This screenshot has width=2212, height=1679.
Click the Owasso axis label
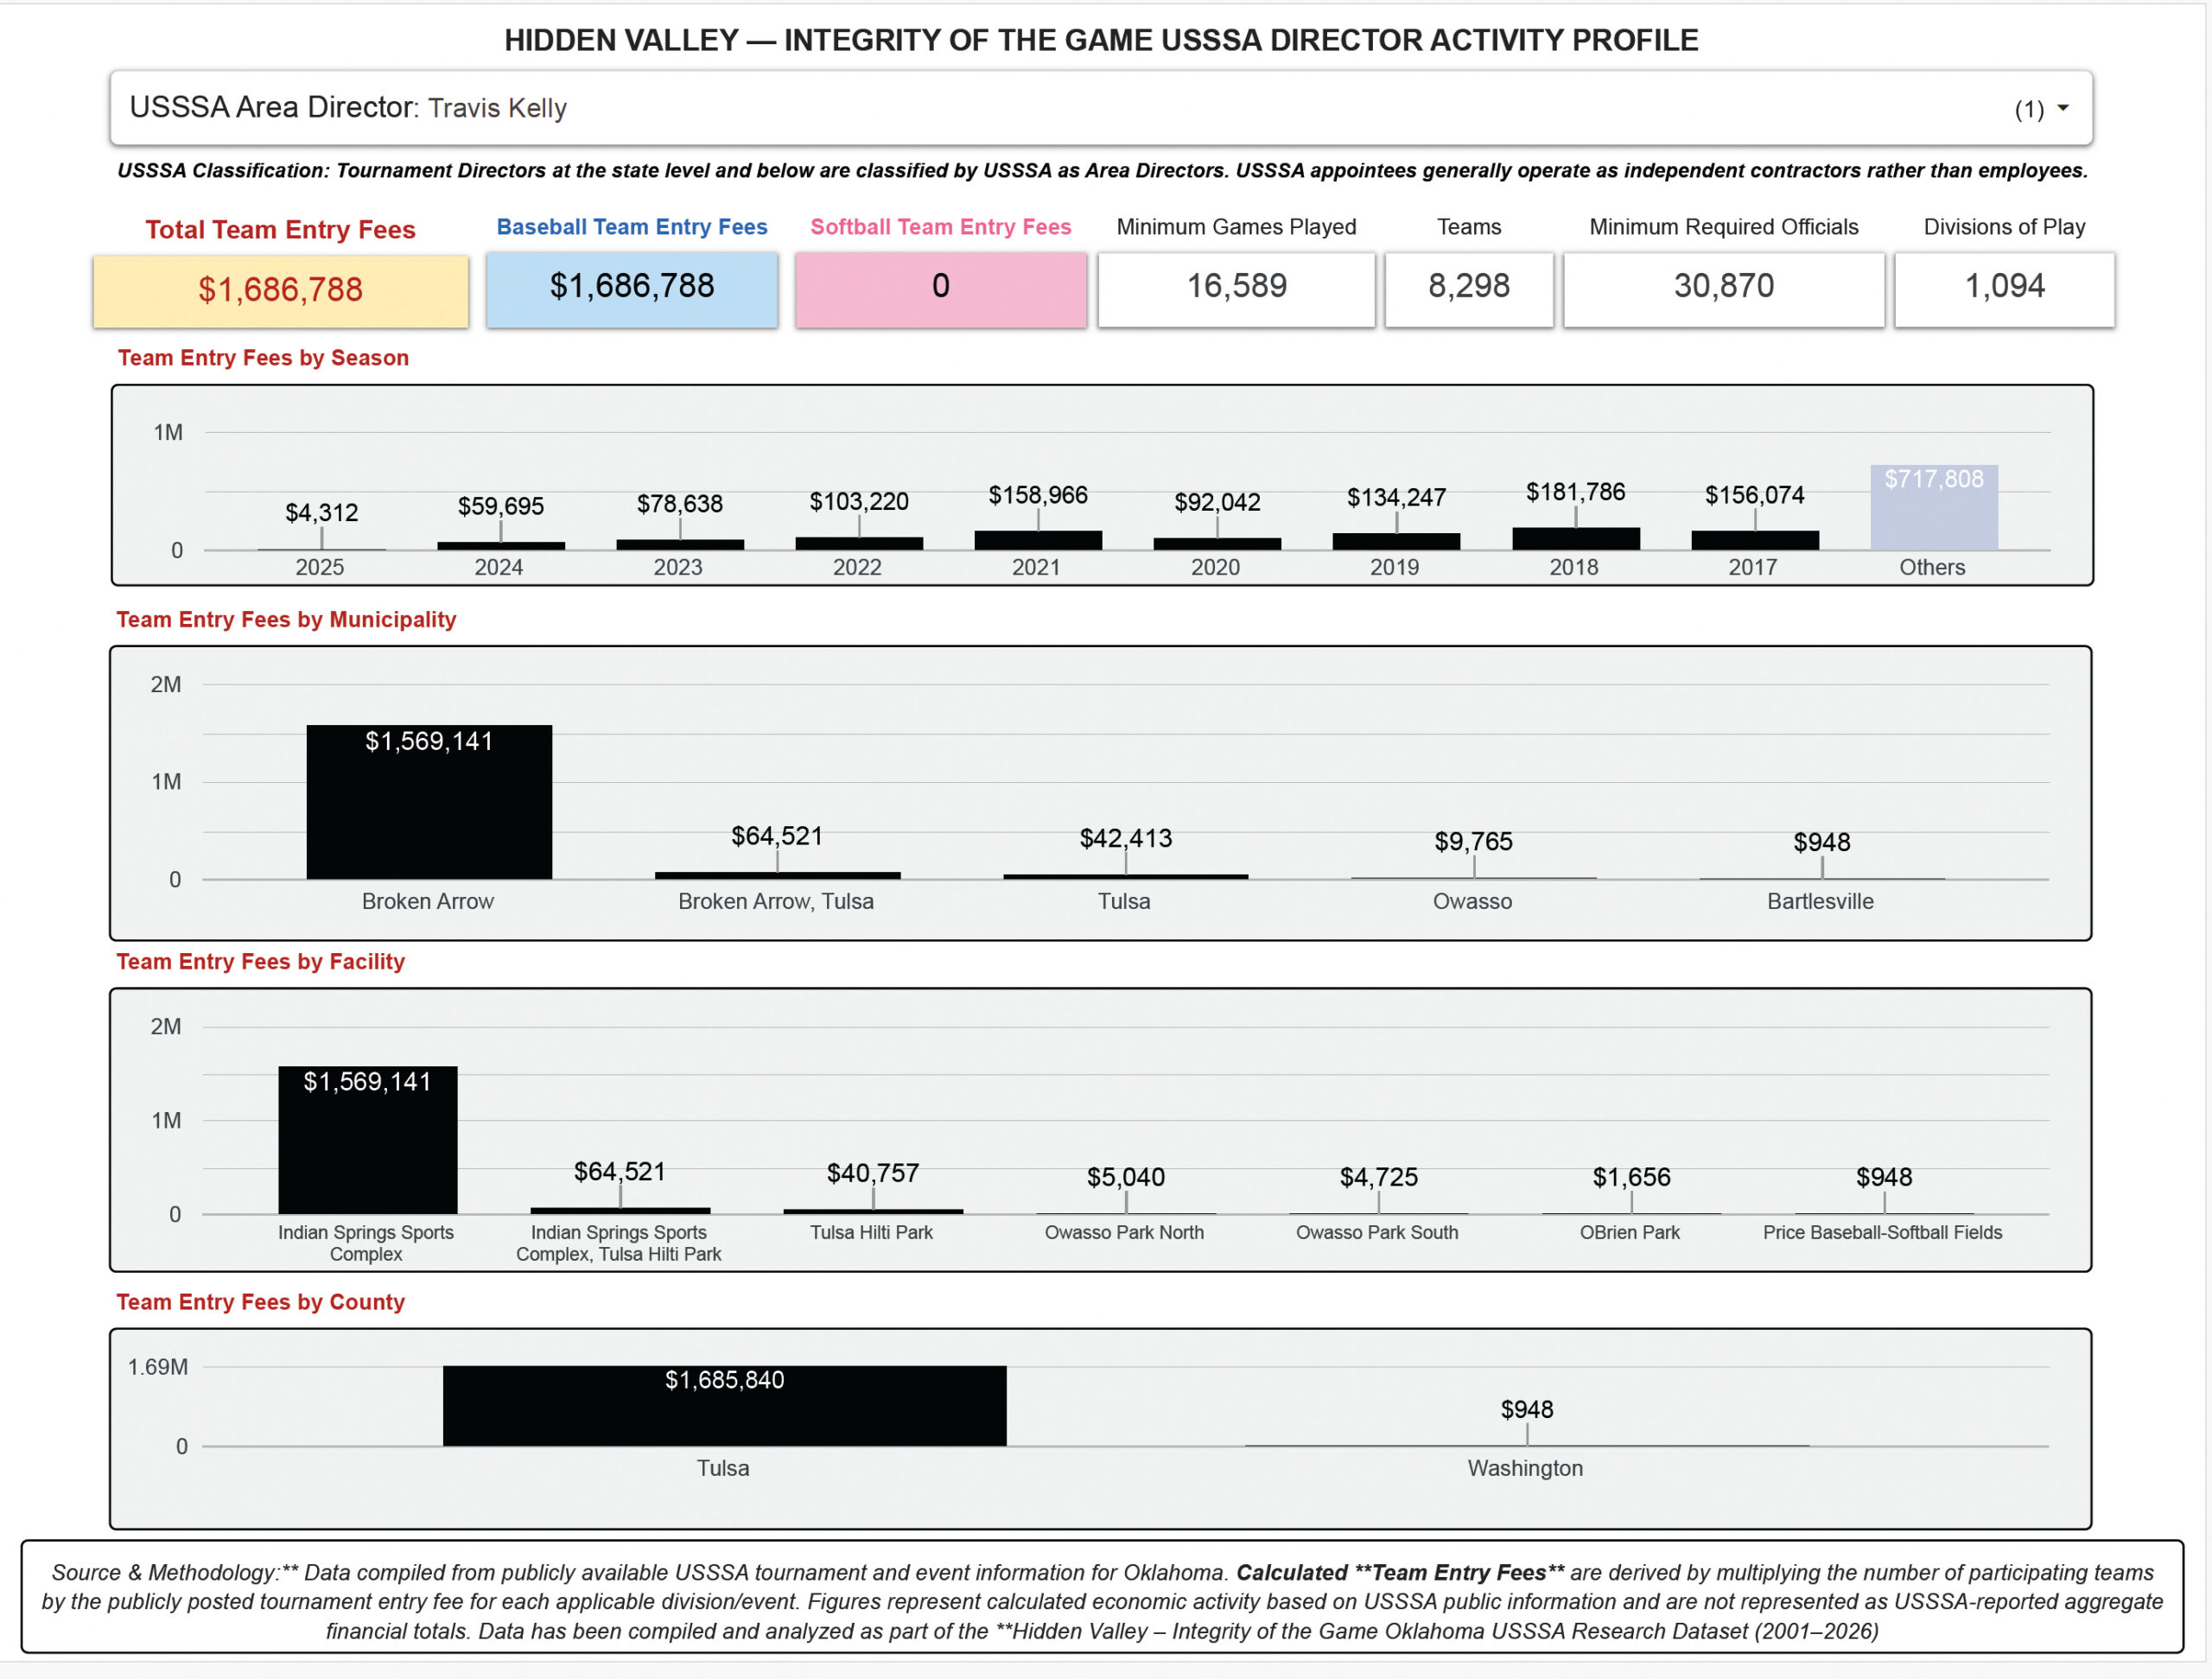(x=1472, y=901)
